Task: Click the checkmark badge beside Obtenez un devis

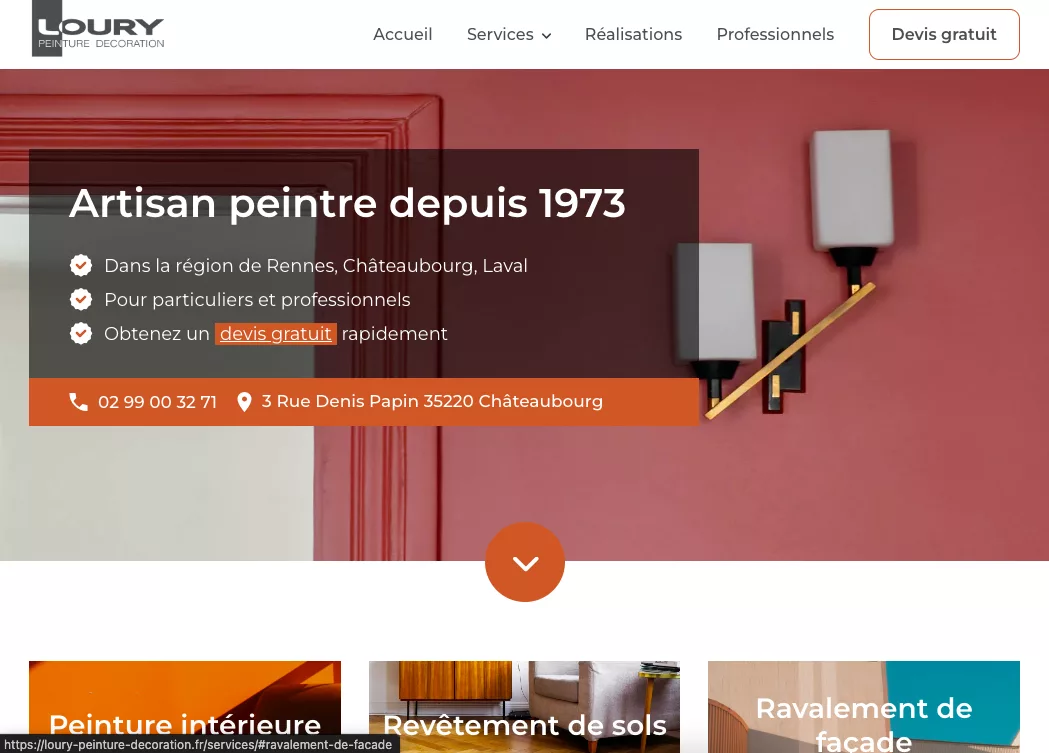Action: [81, 333]
